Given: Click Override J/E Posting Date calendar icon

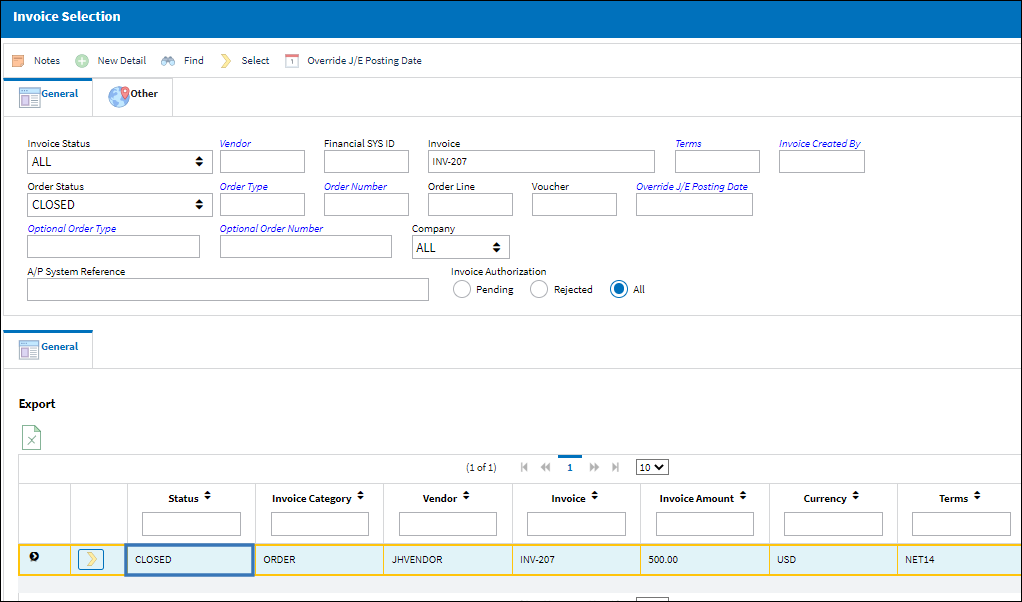Looking at the screenshot, I should pyautogui.click(x=292, y=61).
